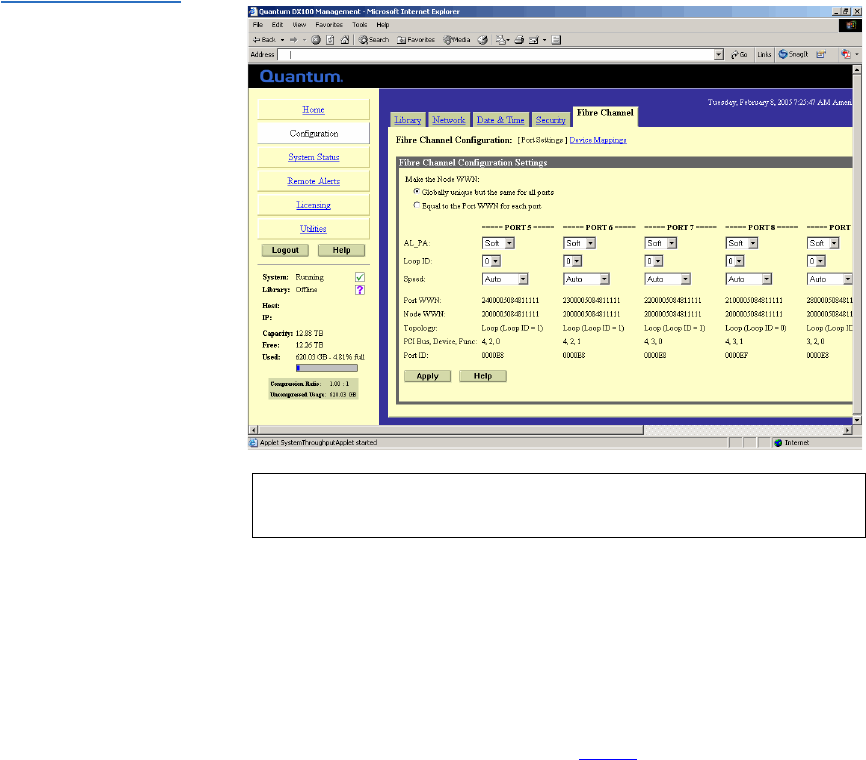This screenshot has width=866, height=760.
Task: Click the Windows flag logo in menu bar
Action: pyautogui.click(x=850, y=25)
